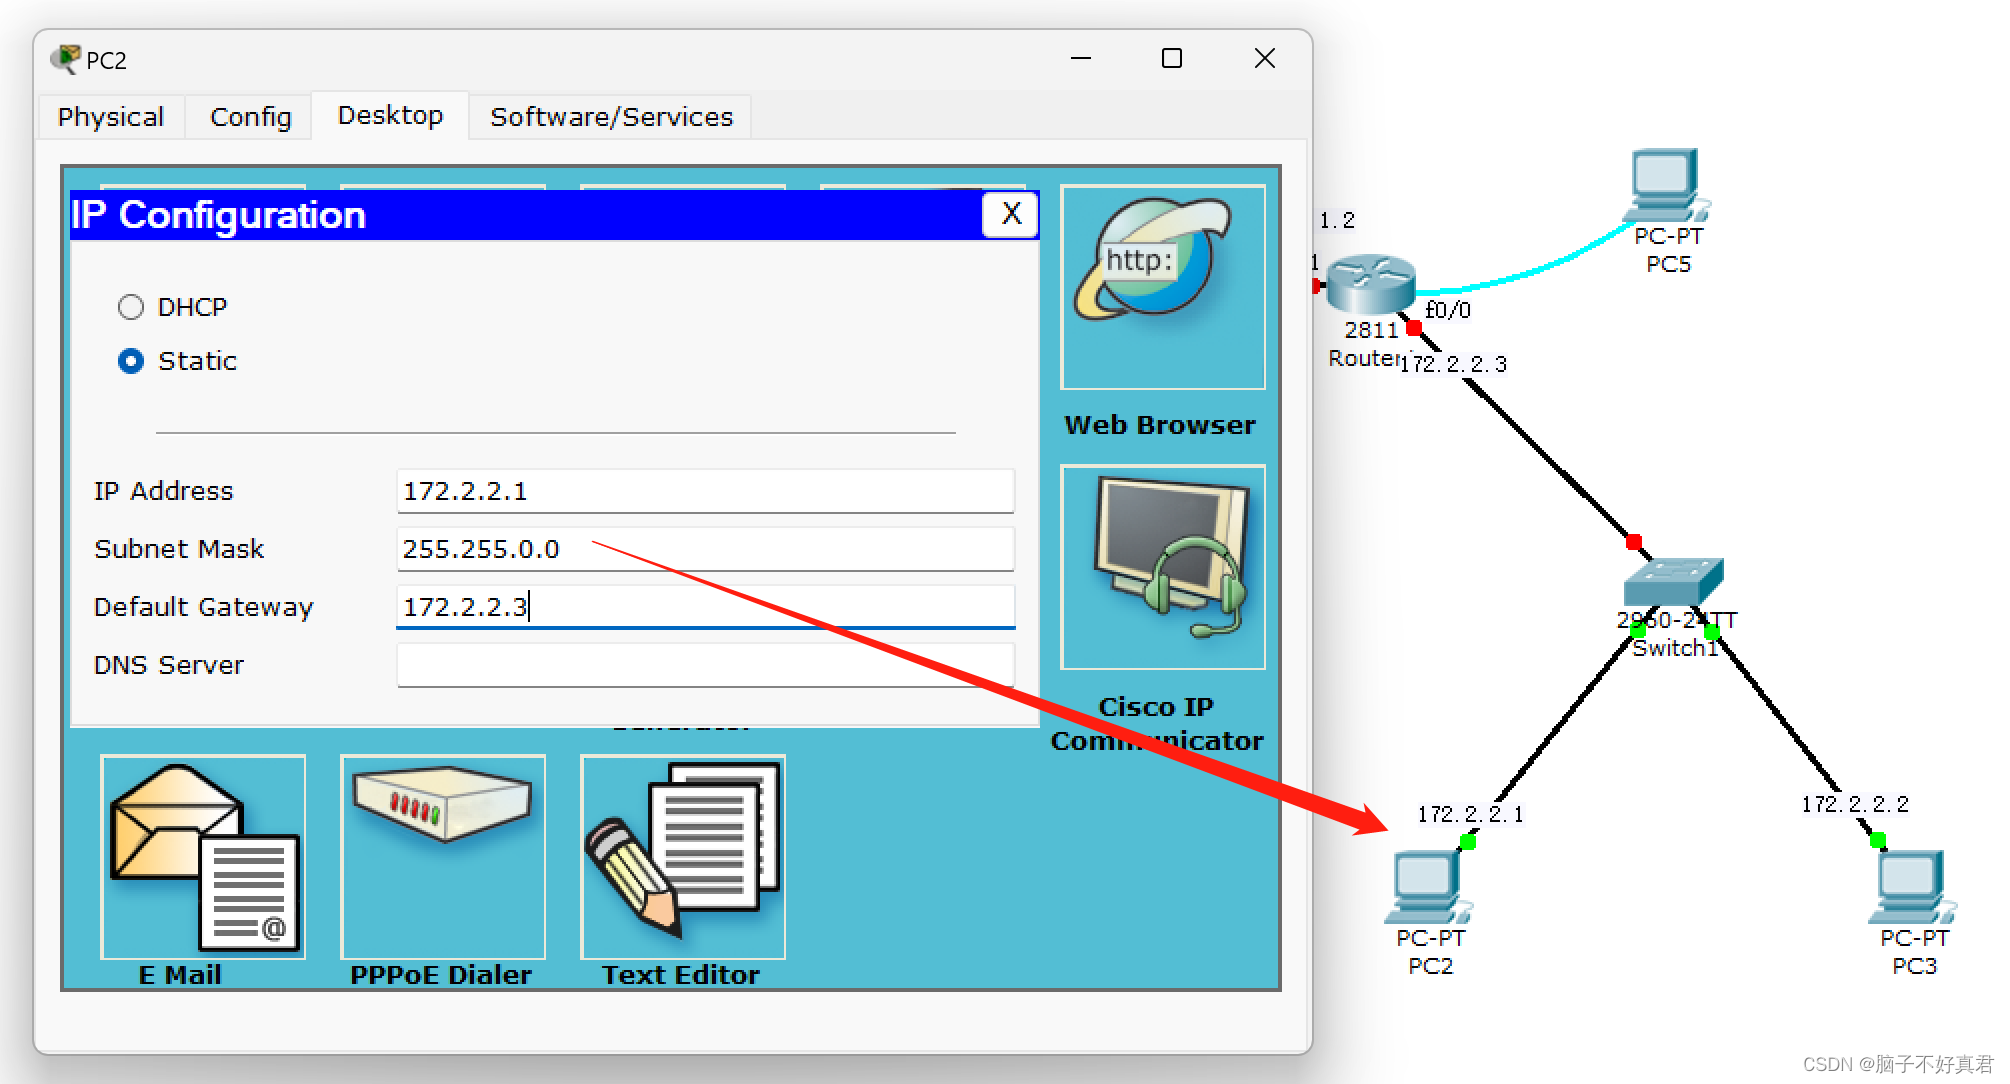The image size is (2010, 1084).
Task: Click the PC3 computer icon
Action: click(x=1912, y=886)
